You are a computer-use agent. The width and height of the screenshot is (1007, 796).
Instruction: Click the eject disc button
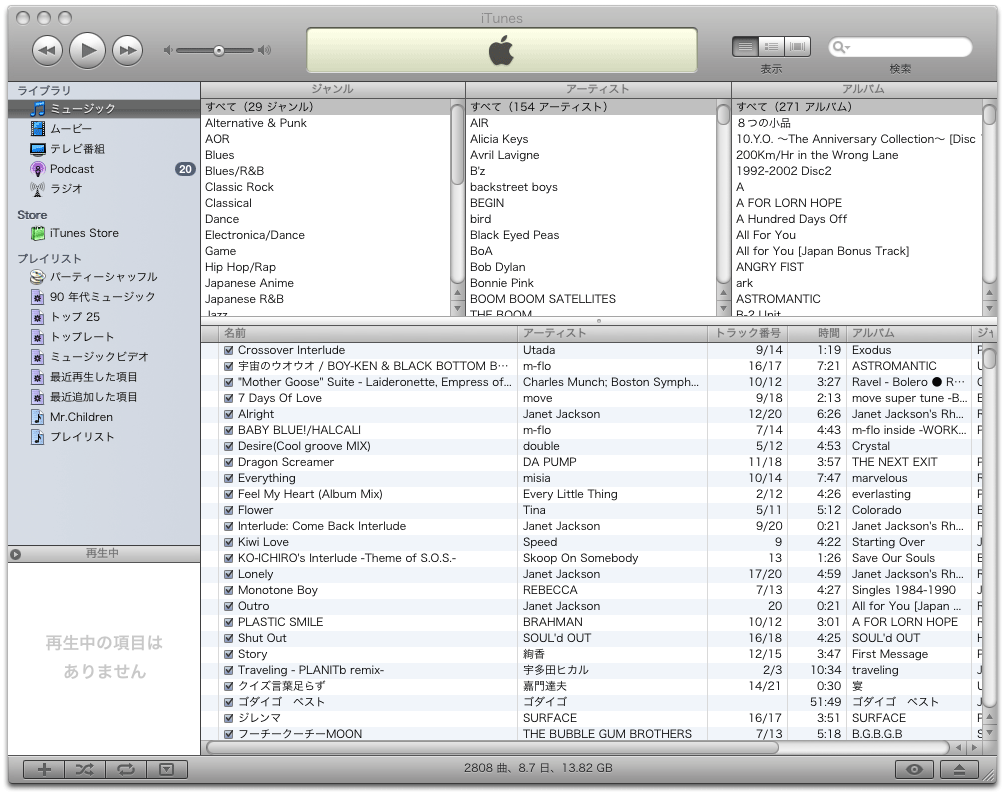(959, 769)
